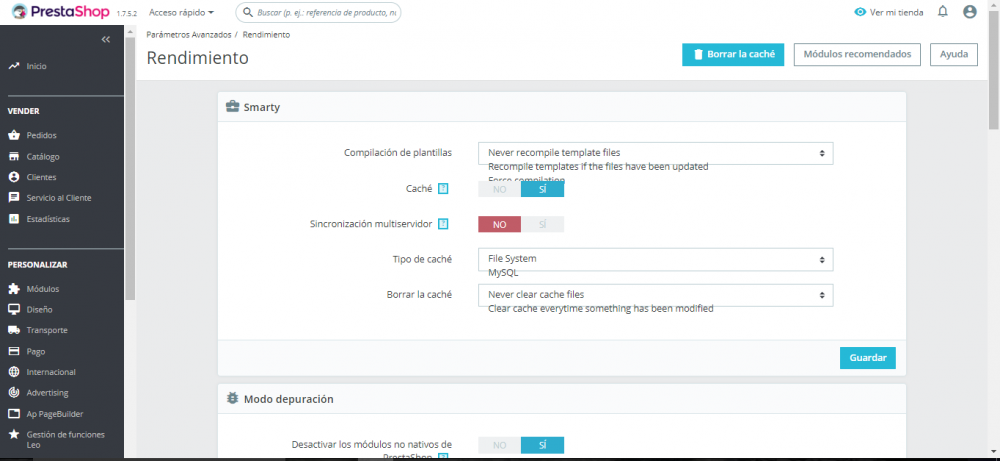Open the notifications bell icon
This screenshot has height=461, width=1000.
click(x=943, y=11)
